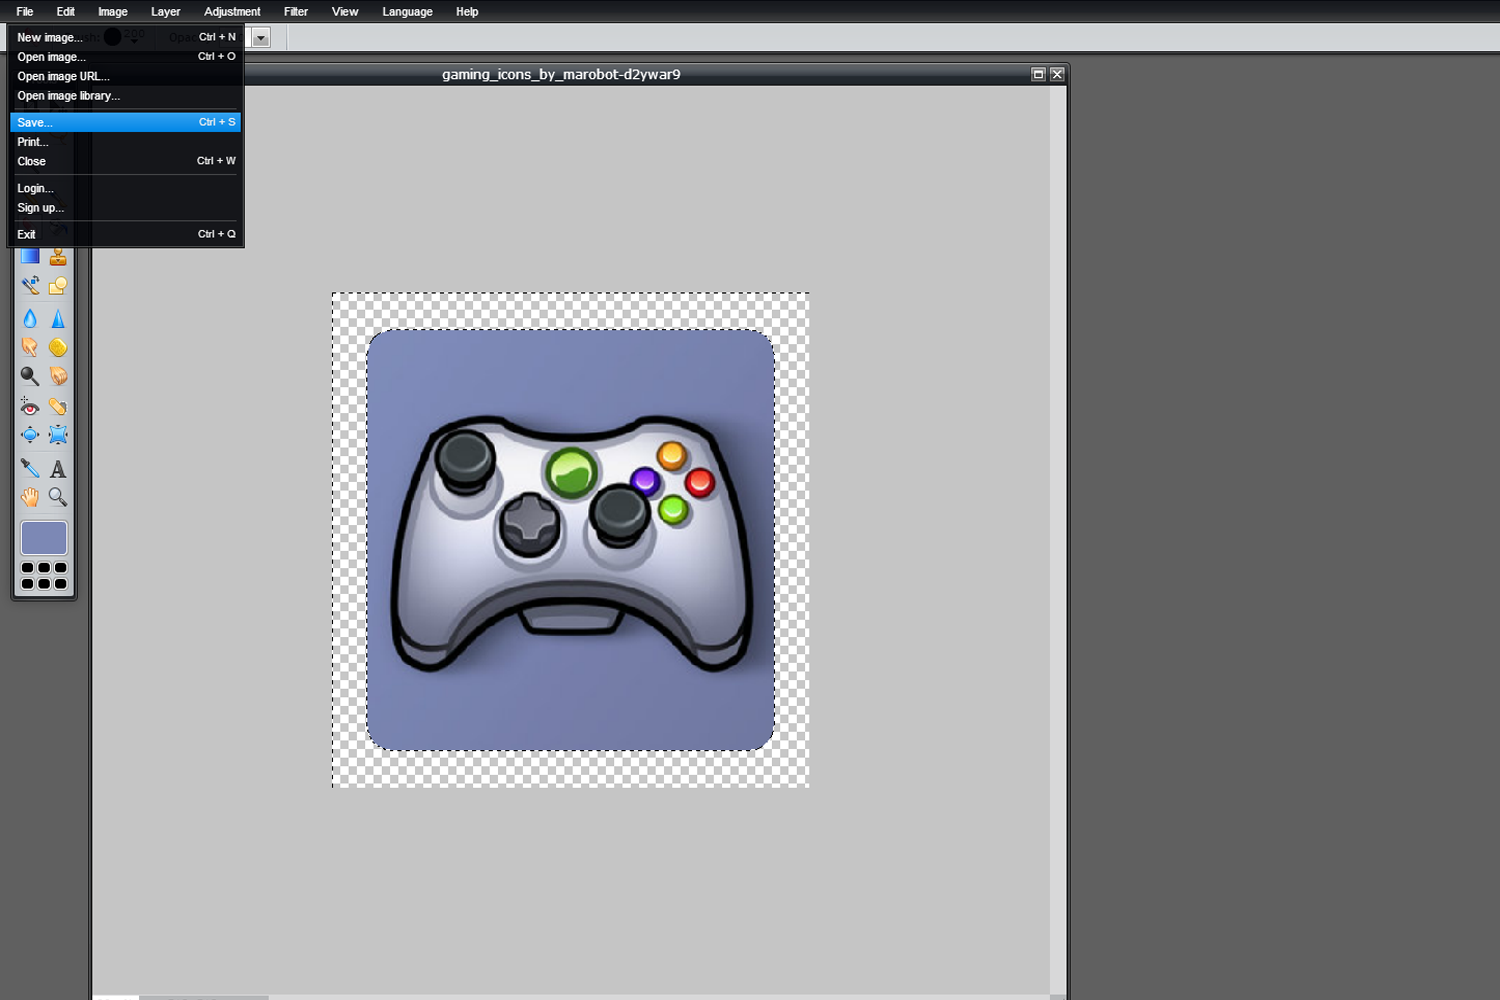Select the Spot heal bandage tool
The height and width of the screenshot is (1000, 1500).
coord(58,406)
